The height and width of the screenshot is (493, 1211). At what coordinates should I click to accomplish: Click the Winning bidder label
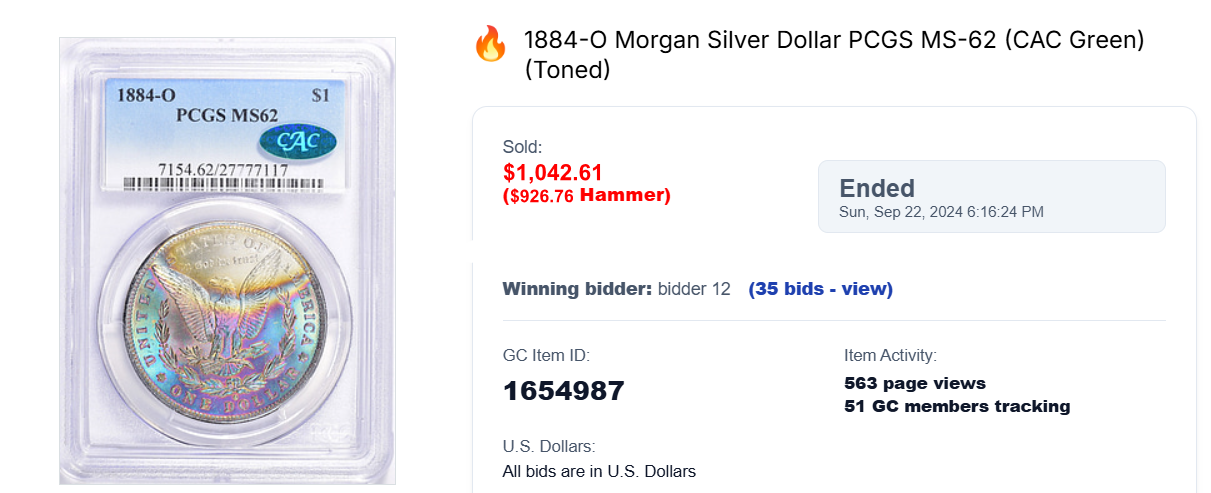point(577,289)
